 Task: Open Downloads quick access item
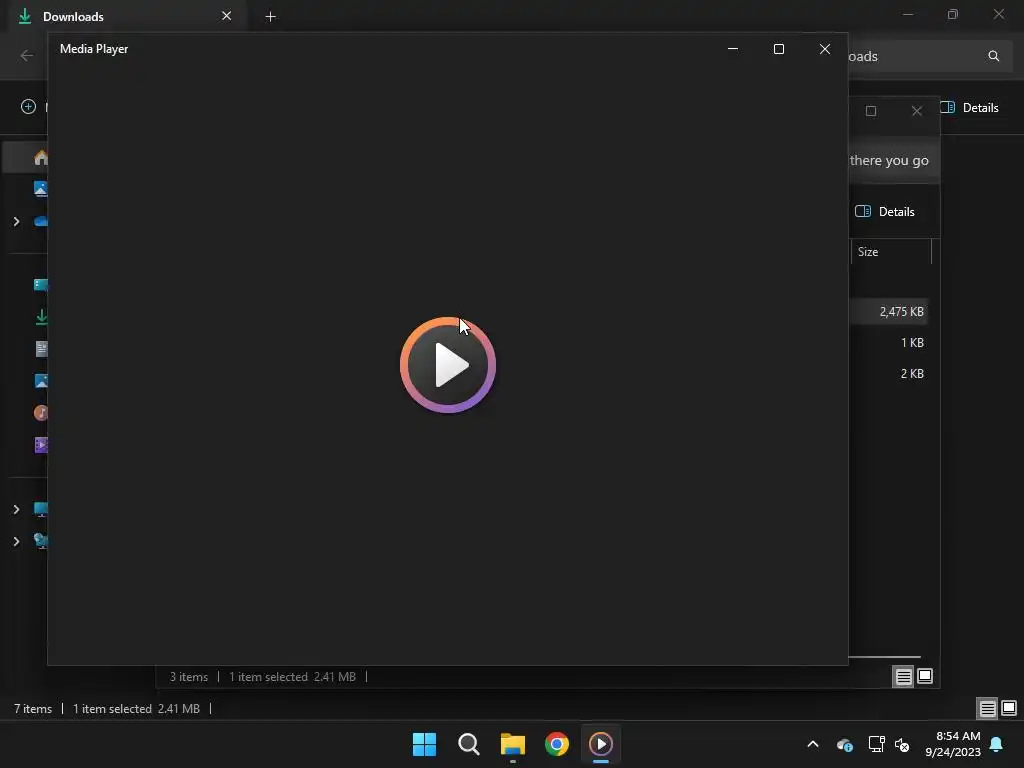(41, 317)
